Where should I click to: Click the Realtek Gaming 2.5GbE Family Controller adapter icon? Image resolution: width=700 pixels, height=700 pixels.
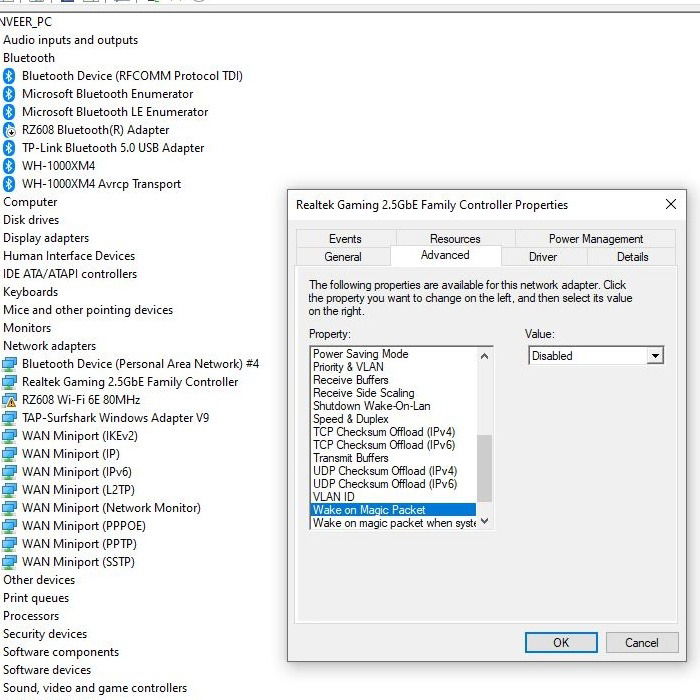pyautogui.click(x=9, y=382)
